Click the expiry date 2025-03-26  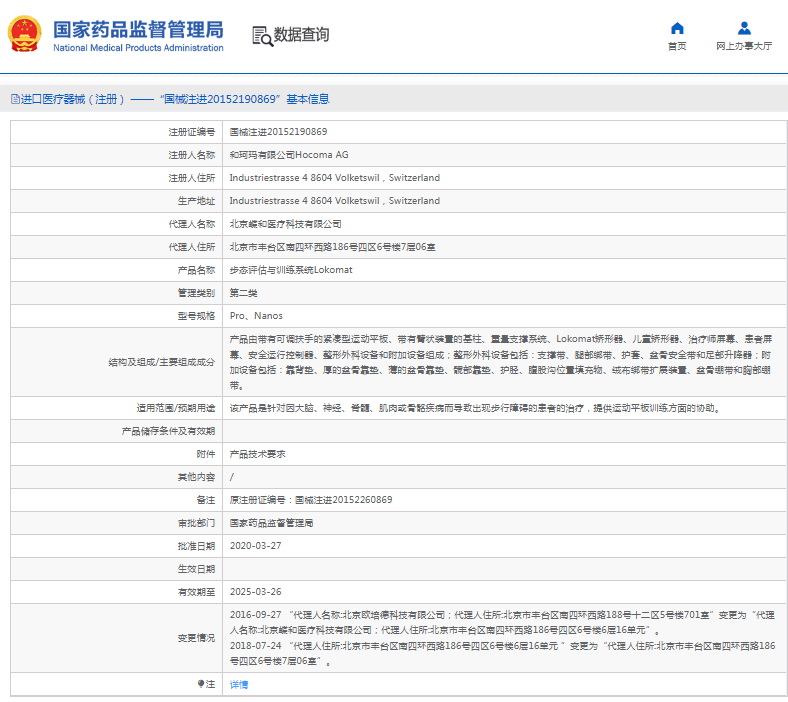pos(255,592)
